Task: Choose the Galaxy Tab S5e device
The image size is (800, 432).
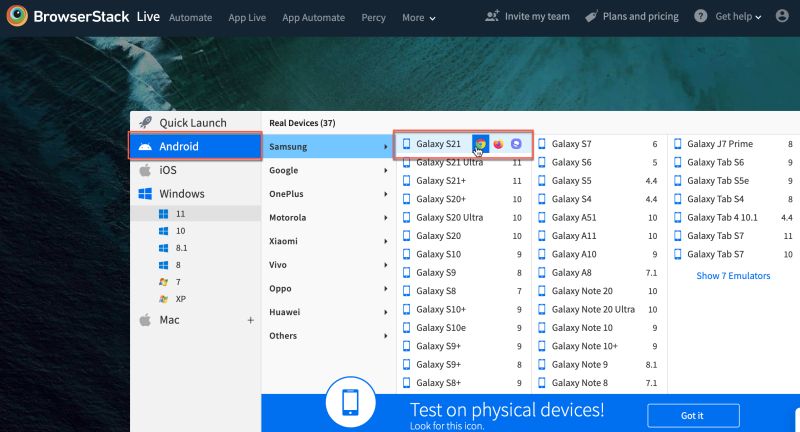Action: pos(734,181)
